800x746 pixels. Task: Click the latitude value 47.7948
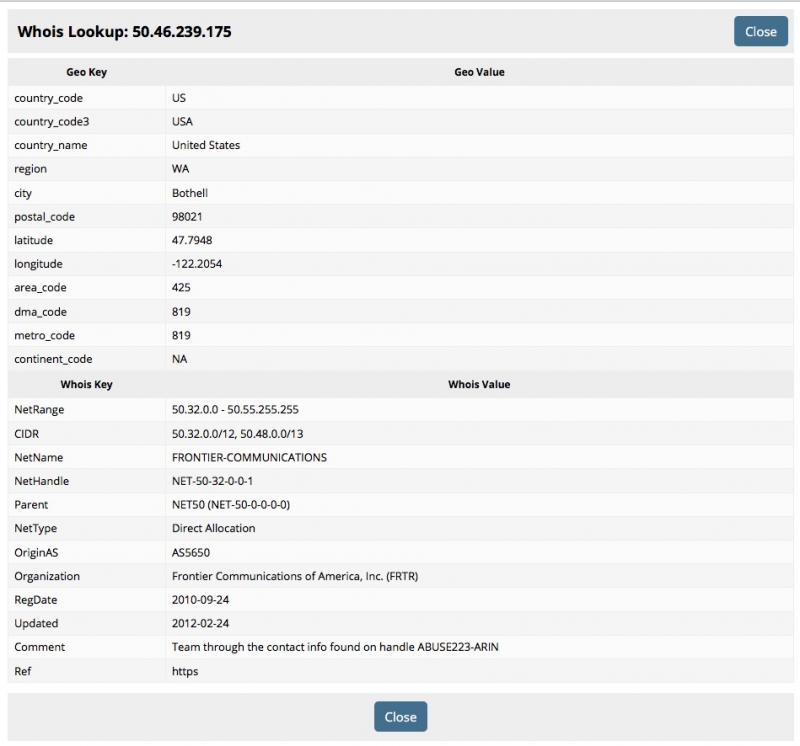coord(192,240)
